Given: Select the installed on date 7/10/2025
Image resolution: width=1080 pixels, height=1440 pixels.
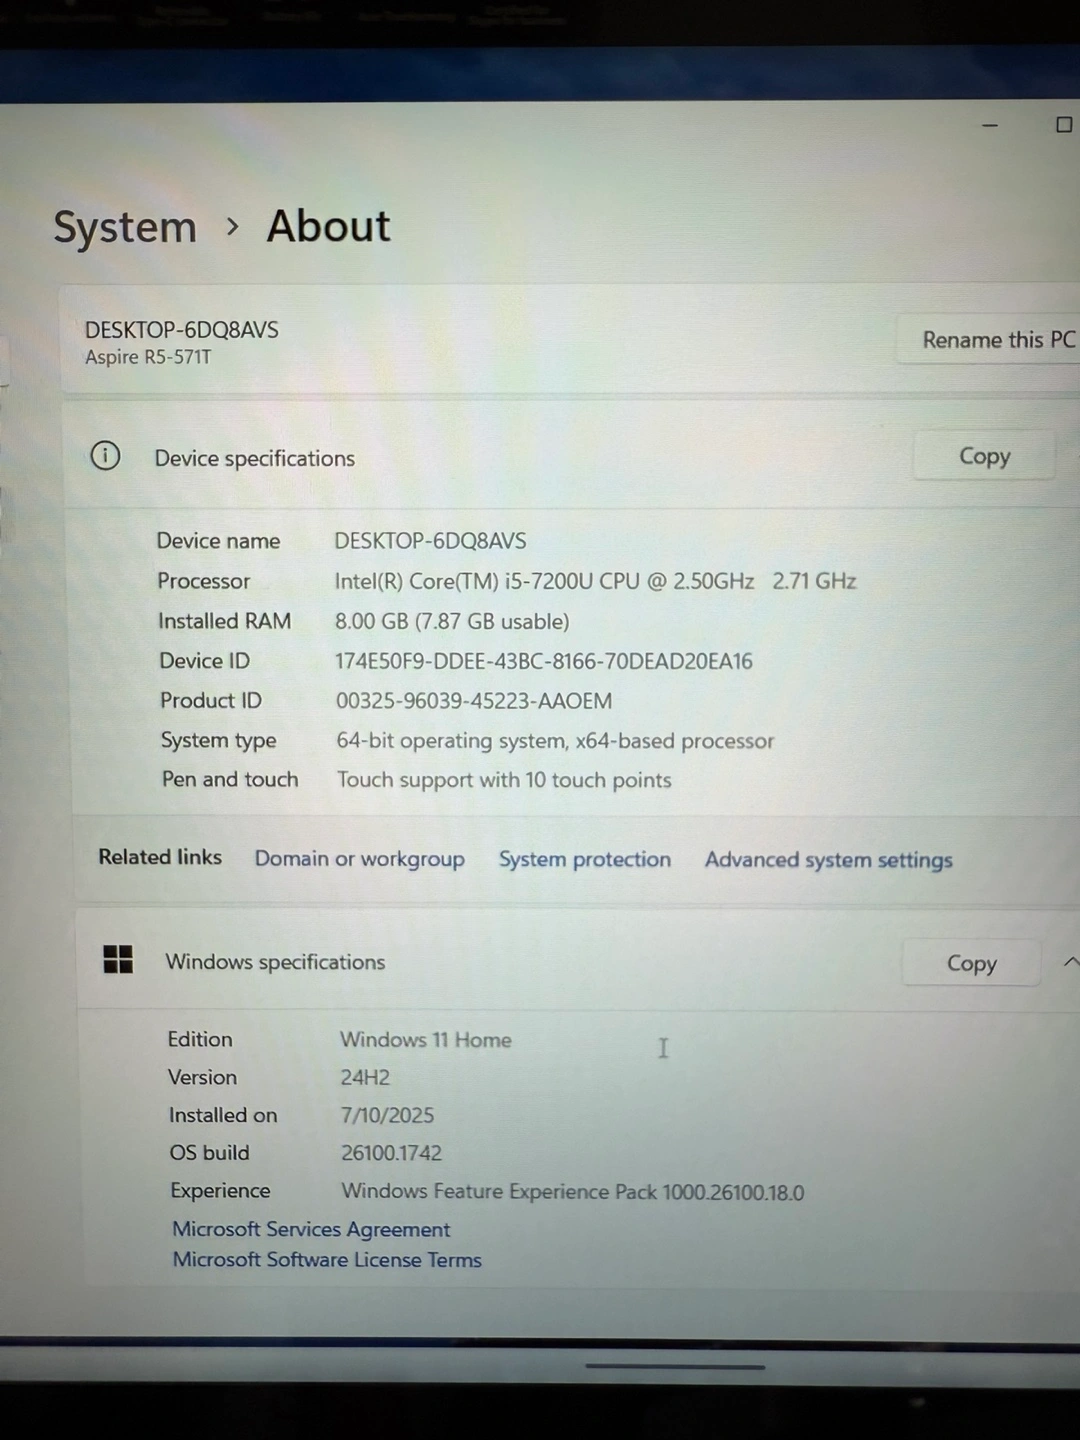Looking at the screenshot, I should coord(387,1115).
